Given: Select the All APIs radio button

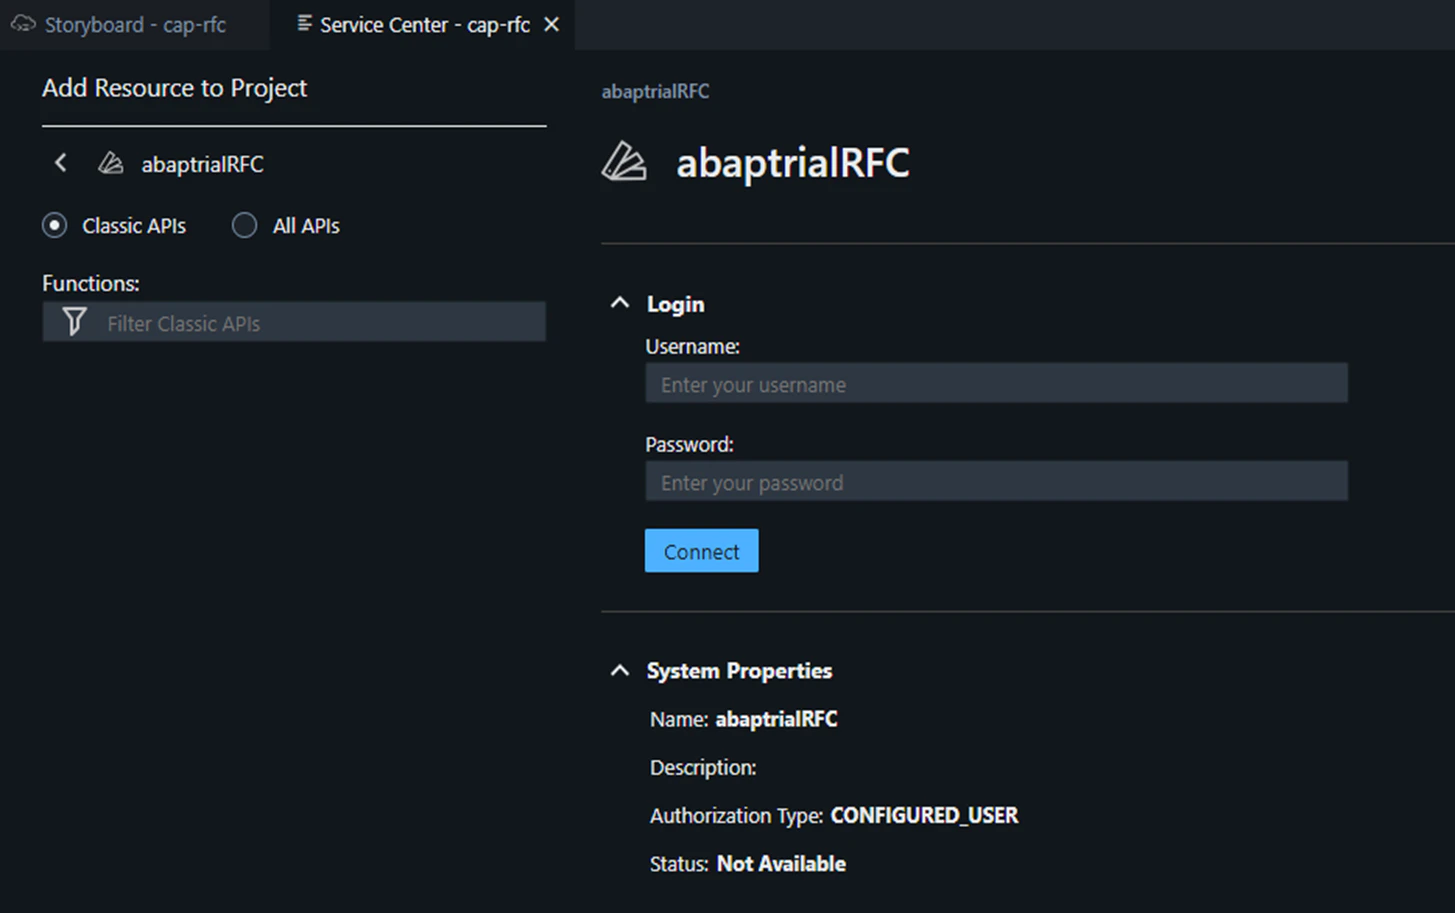Looking at the screenshot, I should pyautogui.click(x=244, y=226).
